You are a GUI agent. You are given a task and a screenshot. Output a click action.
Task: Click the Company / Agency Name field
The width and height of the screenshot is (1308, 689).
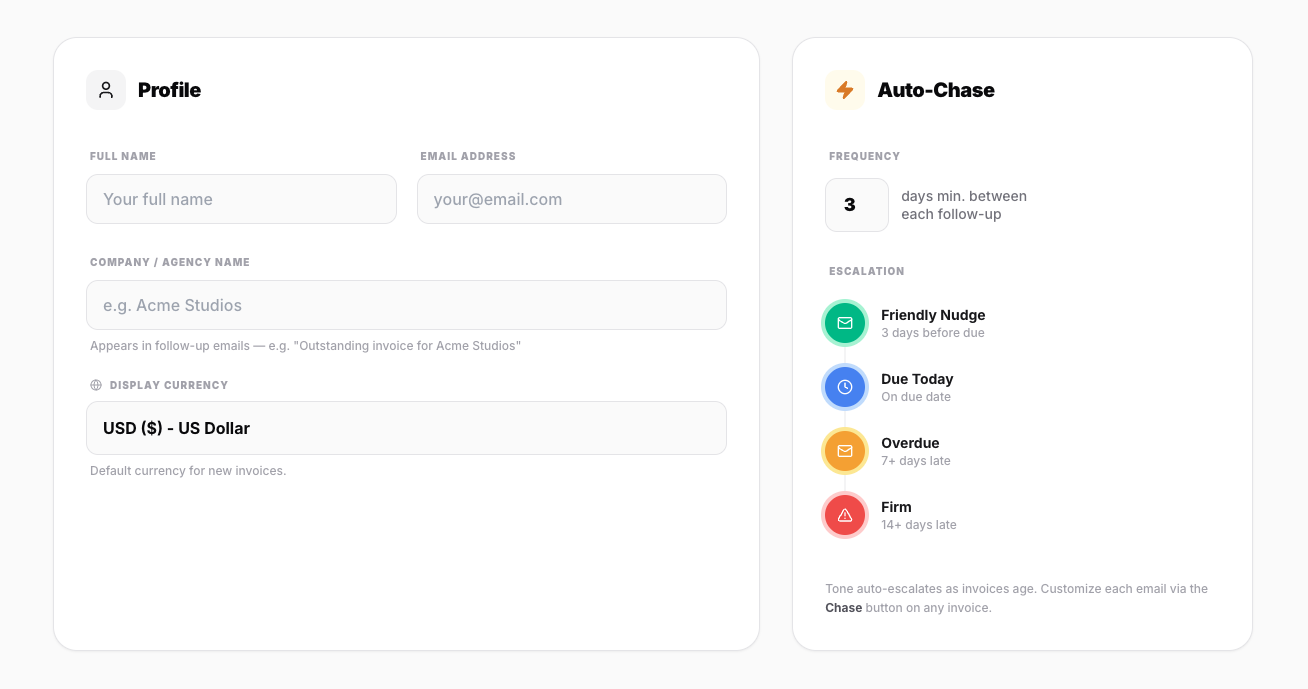[x=406, y=305]
